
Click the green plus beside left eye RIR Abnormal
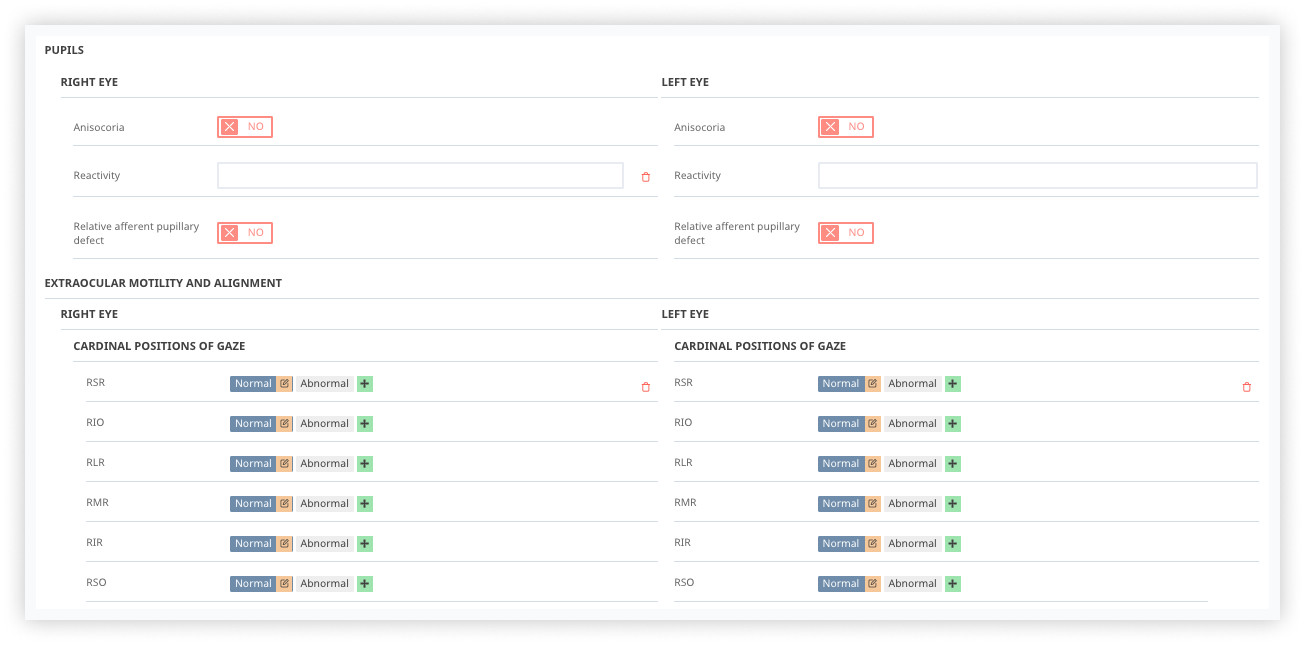(x=953, y=544)
